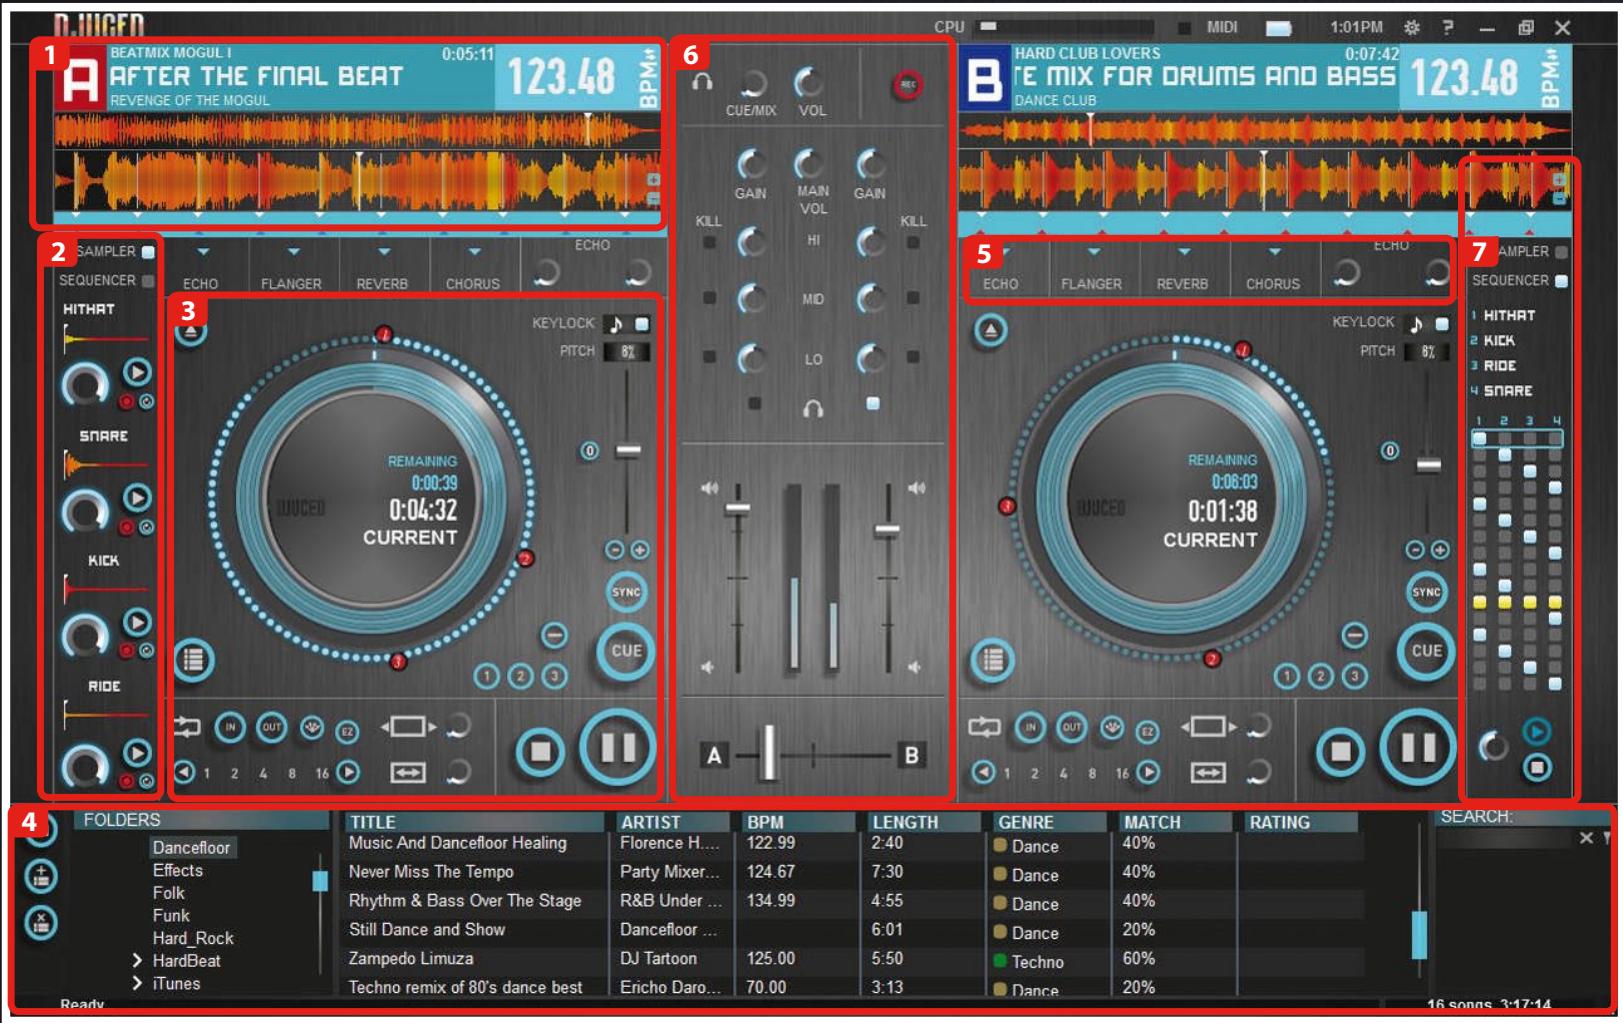This screenshot has width=1623, height=1023.
Task: Click the loop length right arrow on deck B
Action: [1148, 772]
